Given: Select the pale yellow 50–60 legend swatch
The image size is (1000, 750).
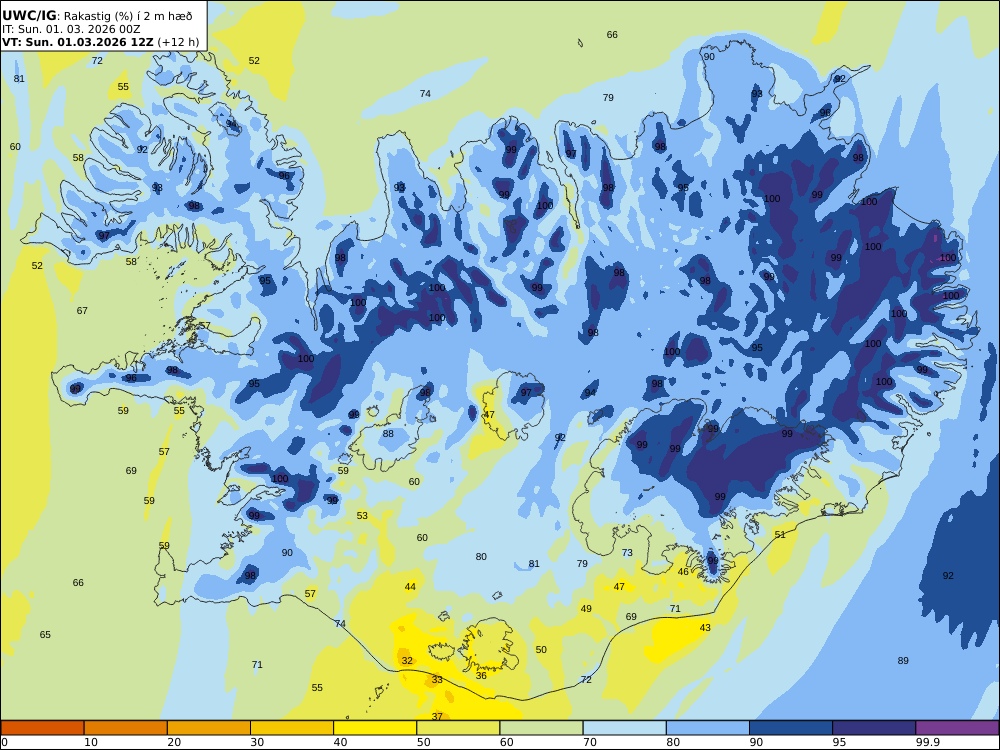Looking at the screenshot, I should click(458, 728).
